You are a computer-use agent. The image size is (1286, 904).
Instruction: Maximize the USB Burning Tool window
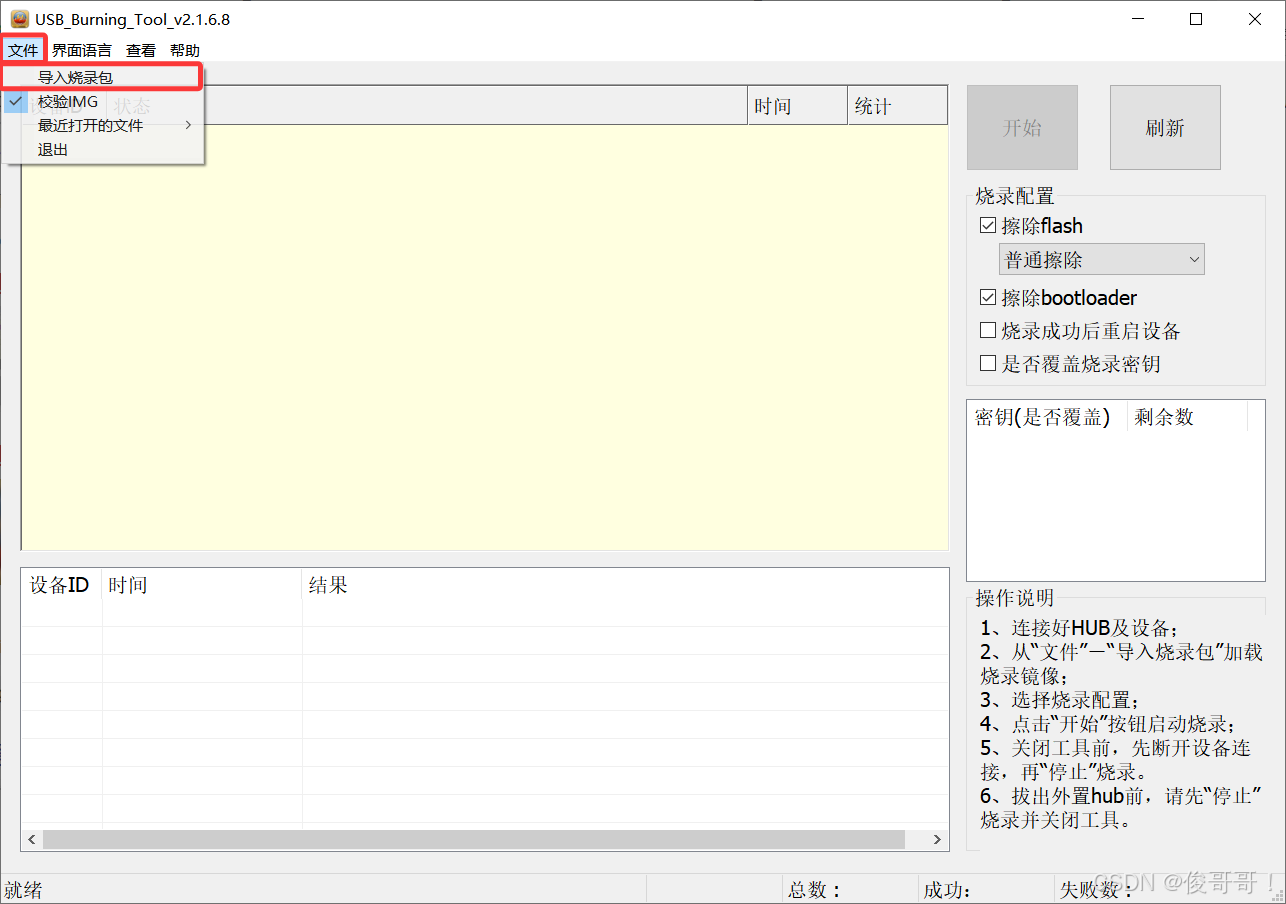pyautogui.click(x=1196, y=19)
